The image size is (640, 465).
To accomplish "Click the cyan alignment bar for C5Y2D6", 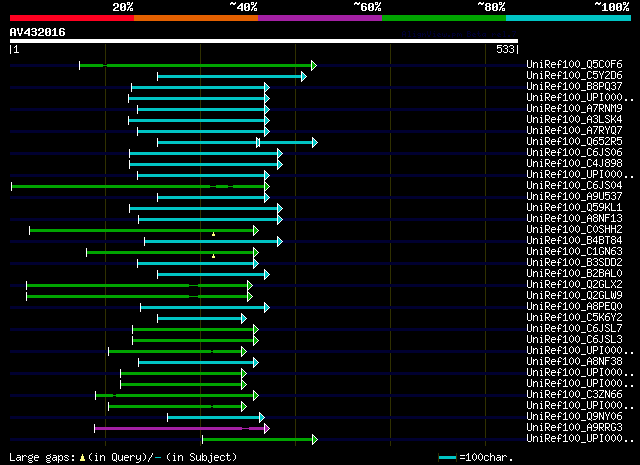I will point(232,76).
